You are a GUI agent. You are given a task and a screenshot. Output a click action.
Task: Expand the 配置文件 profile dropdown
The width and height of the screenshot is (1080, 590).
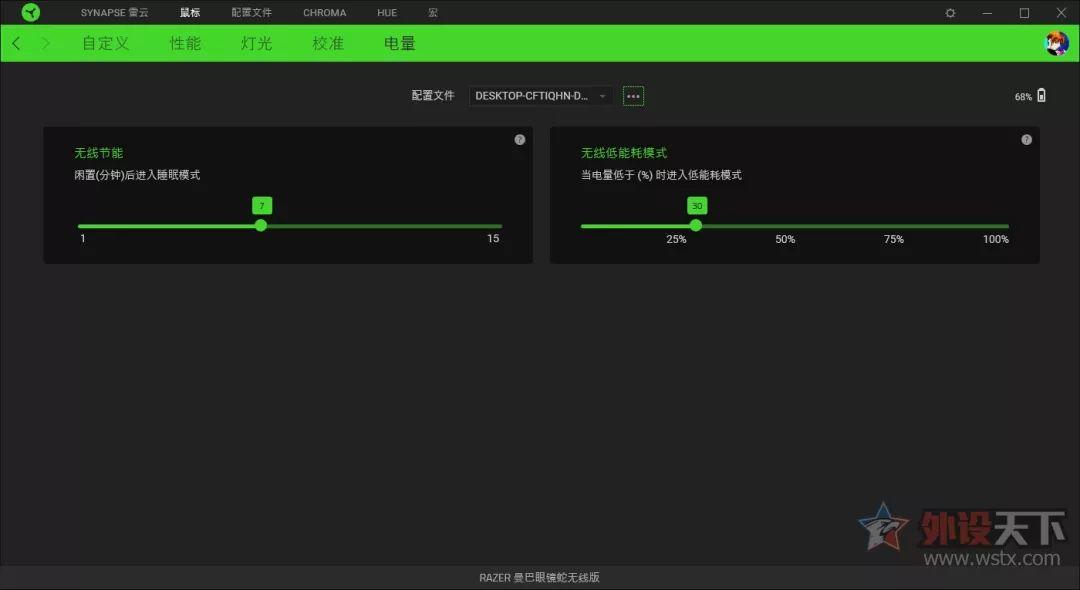point(540,96)
